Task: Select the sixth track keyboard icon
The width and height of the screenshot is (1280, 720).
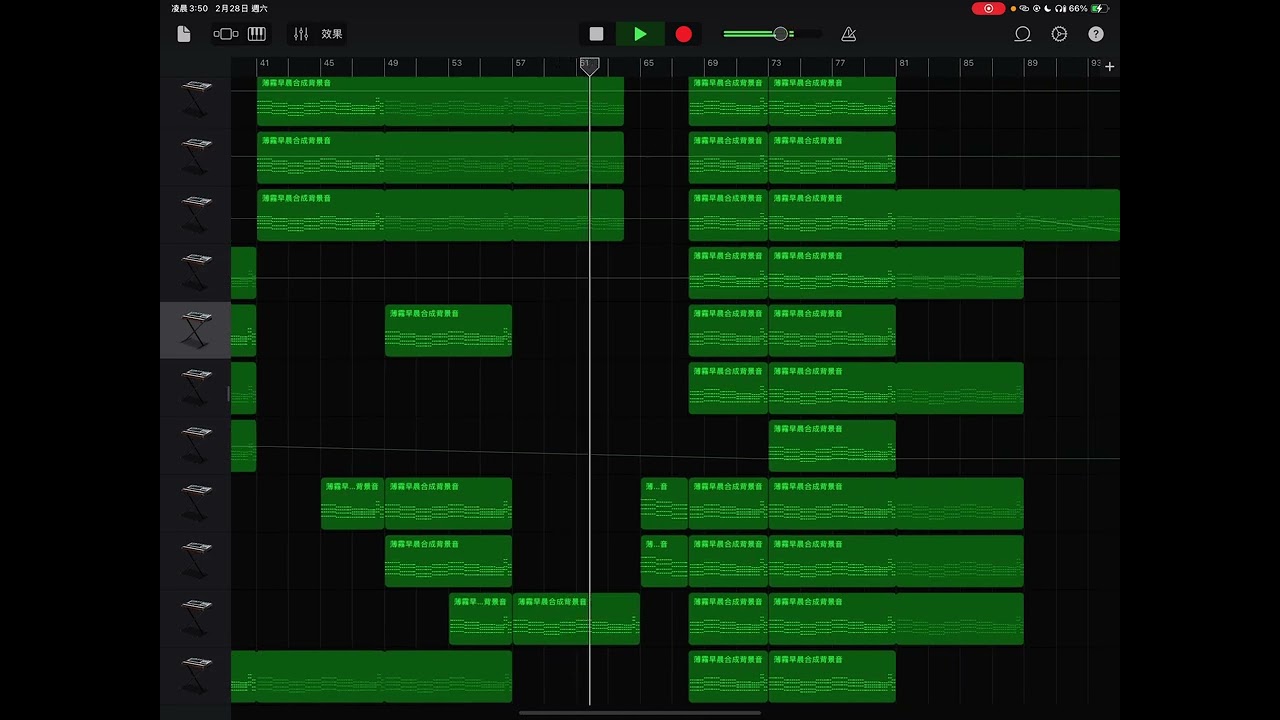Action: [x=196, y=388]
